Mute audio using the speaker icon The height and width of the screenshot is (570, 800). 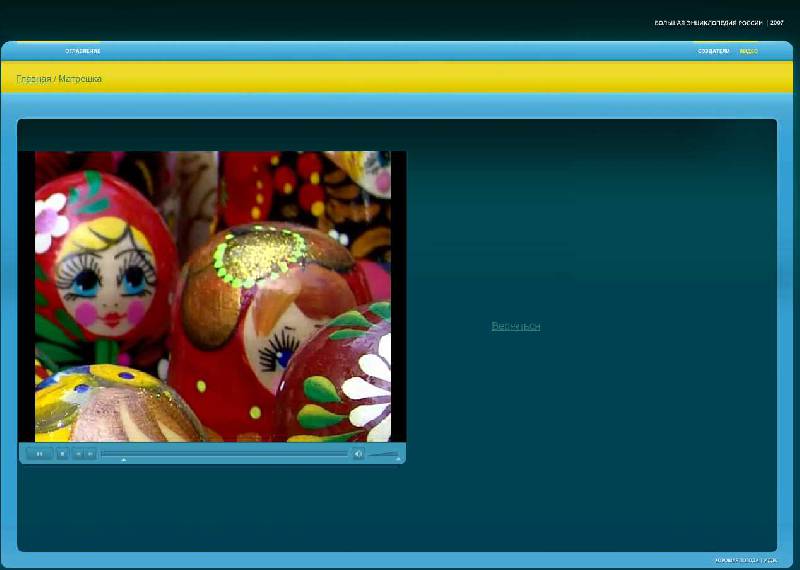358,454
